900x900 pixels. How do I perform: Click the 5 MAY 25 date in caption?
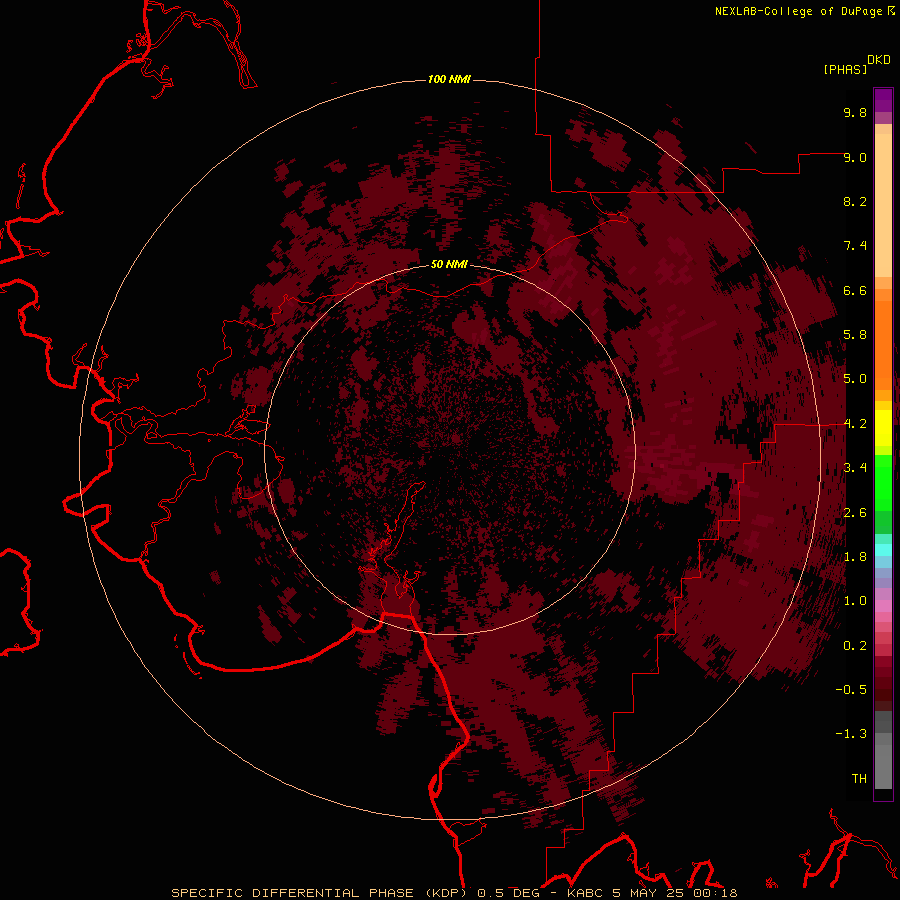(x=650, y=893)
